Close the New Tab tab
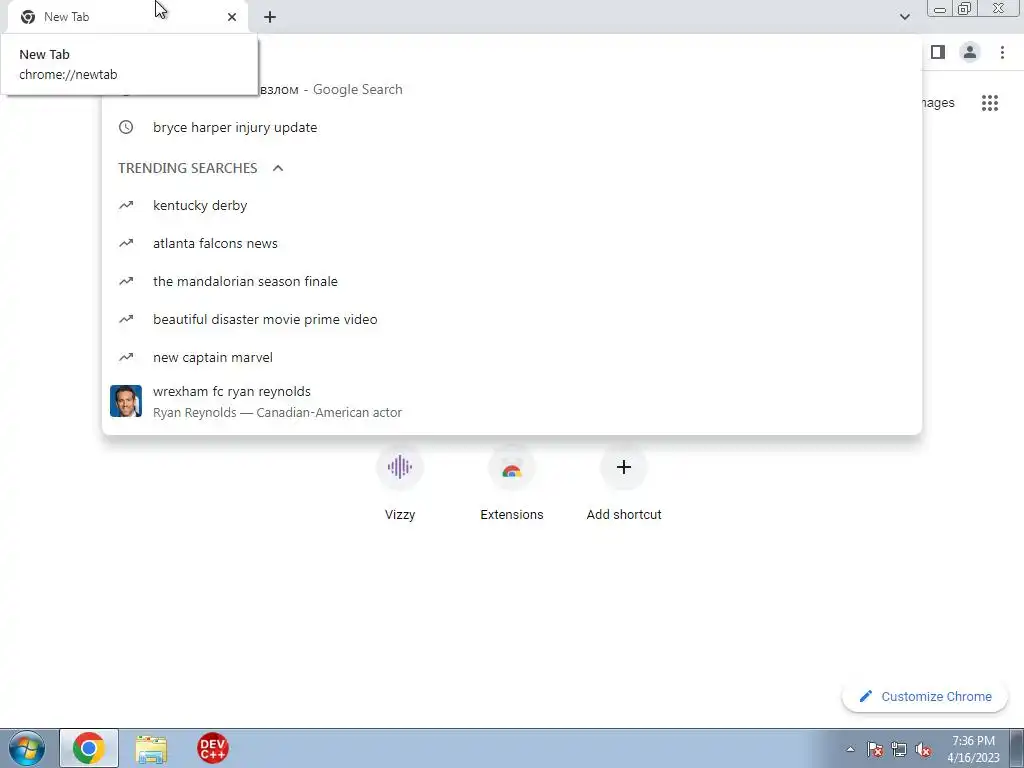The width and height of the screenshot is (1024, 768). click(232, 17)
